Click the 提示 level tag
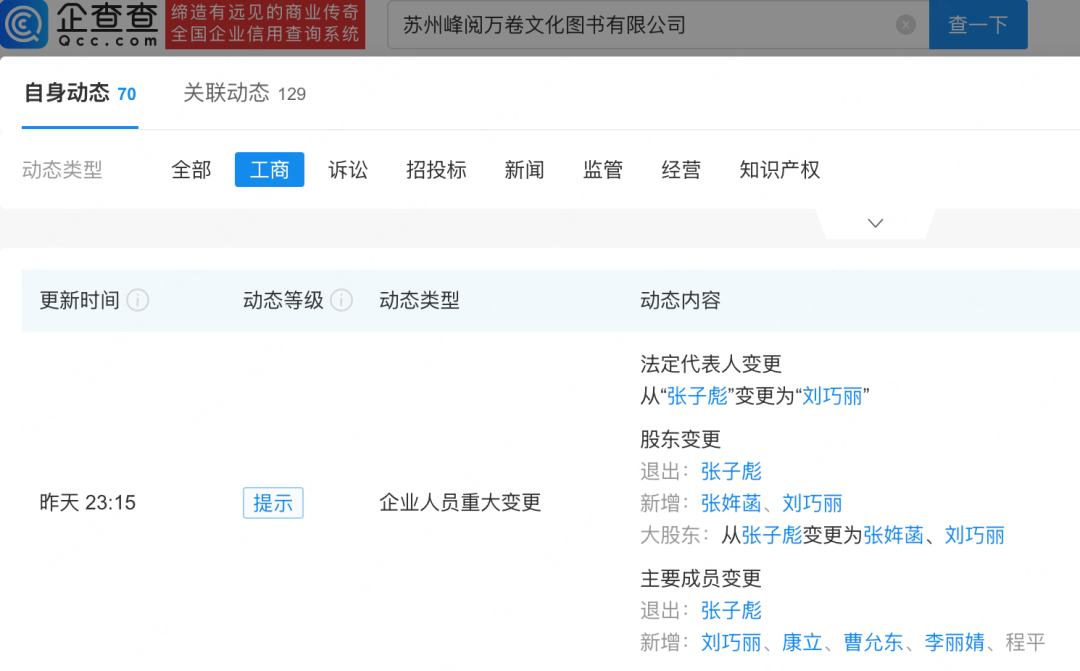This screenshot has width=1080, height=671. pyautogui.click(x=273, y=503)
